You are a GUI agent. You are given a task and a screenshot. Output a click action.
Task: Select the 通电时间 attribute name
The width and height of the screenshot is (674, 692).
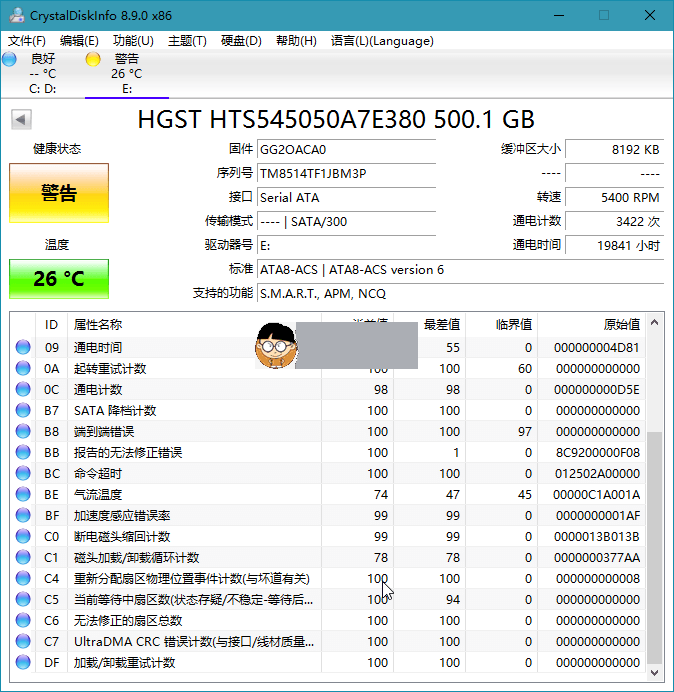tap(98, 347)
